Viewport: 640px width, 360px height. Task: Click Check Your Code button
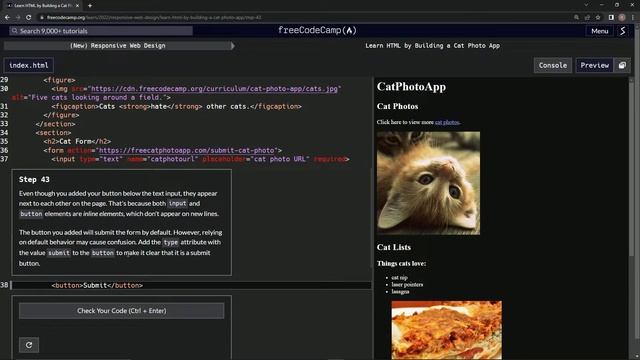[x=121, y=311]
